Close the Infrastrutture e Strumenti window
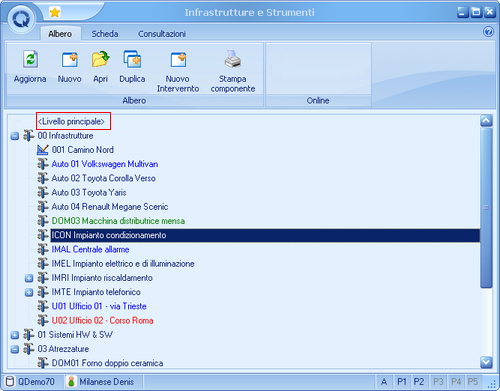Image resolution: width=500 pixels, height=391 pixels. (x=490, y=12)
